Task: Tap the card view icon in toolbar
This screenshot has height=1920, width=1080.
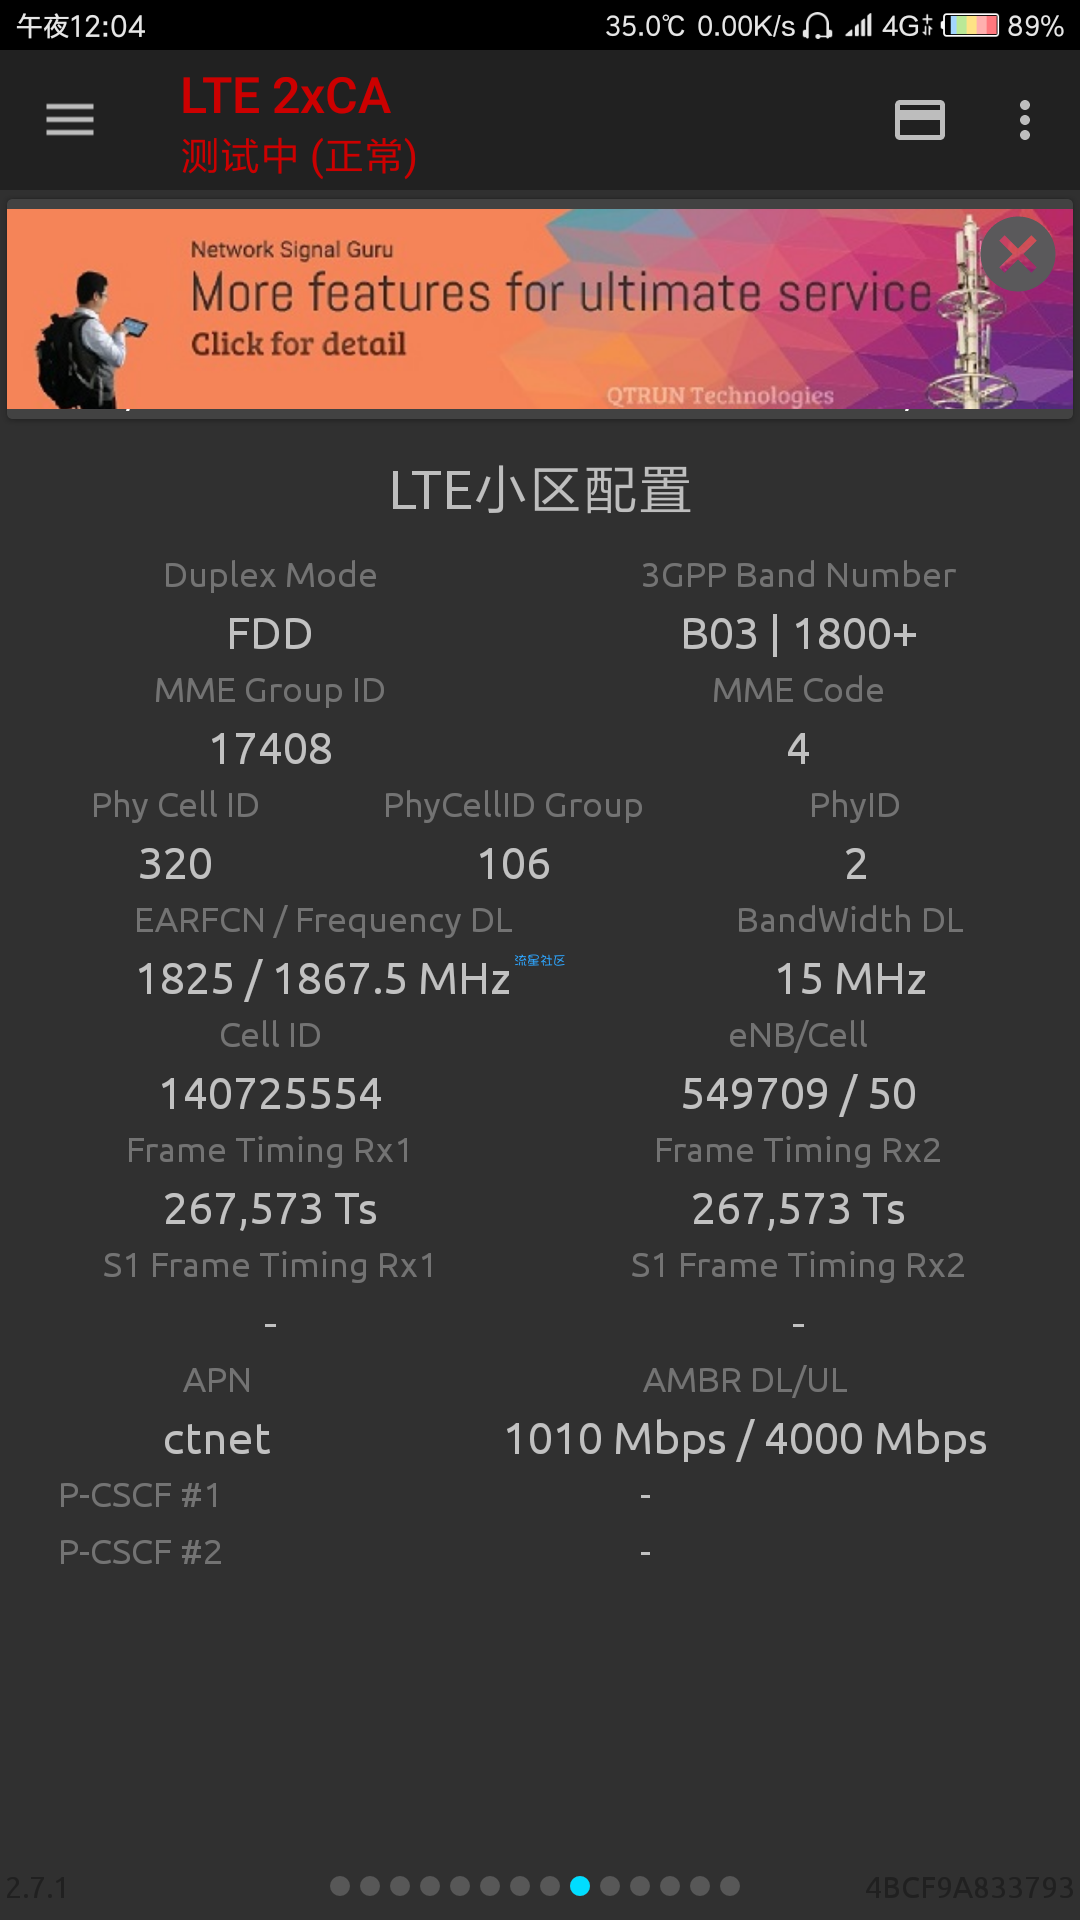Action: [x=919, y=120]
